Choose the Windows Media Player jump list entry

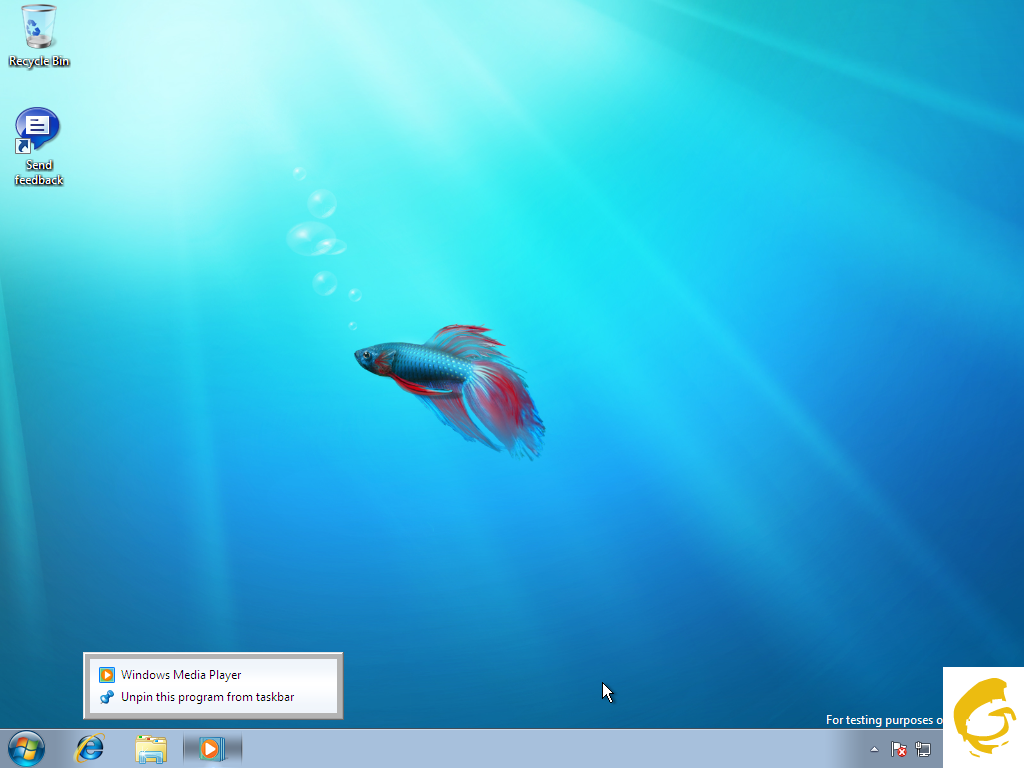[181, 675]
